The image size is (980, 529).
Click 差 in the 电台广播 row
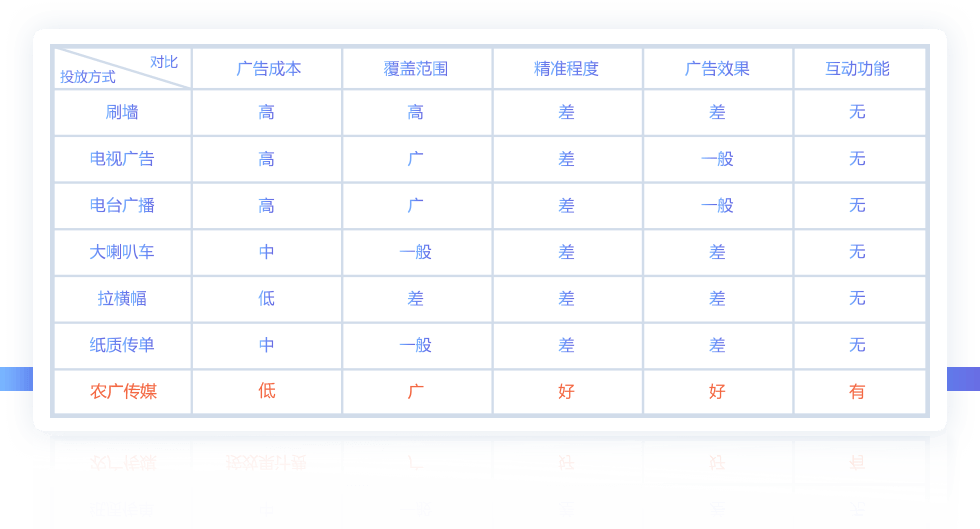point(566,205)
